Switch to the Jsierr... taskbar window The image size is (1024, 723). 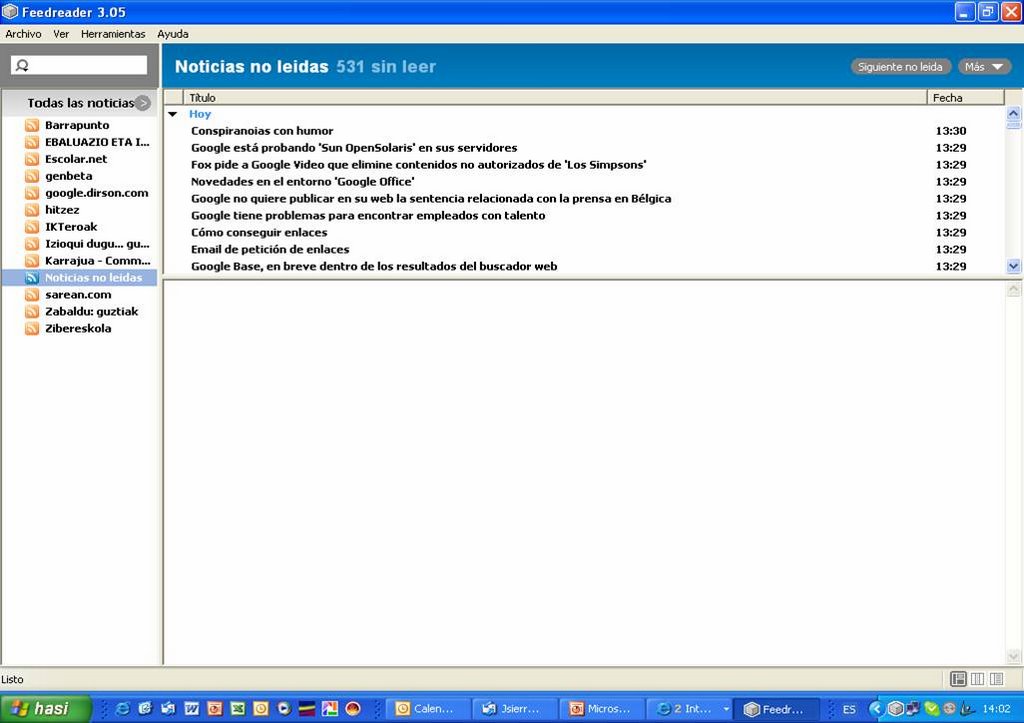(x=516, y=709)
